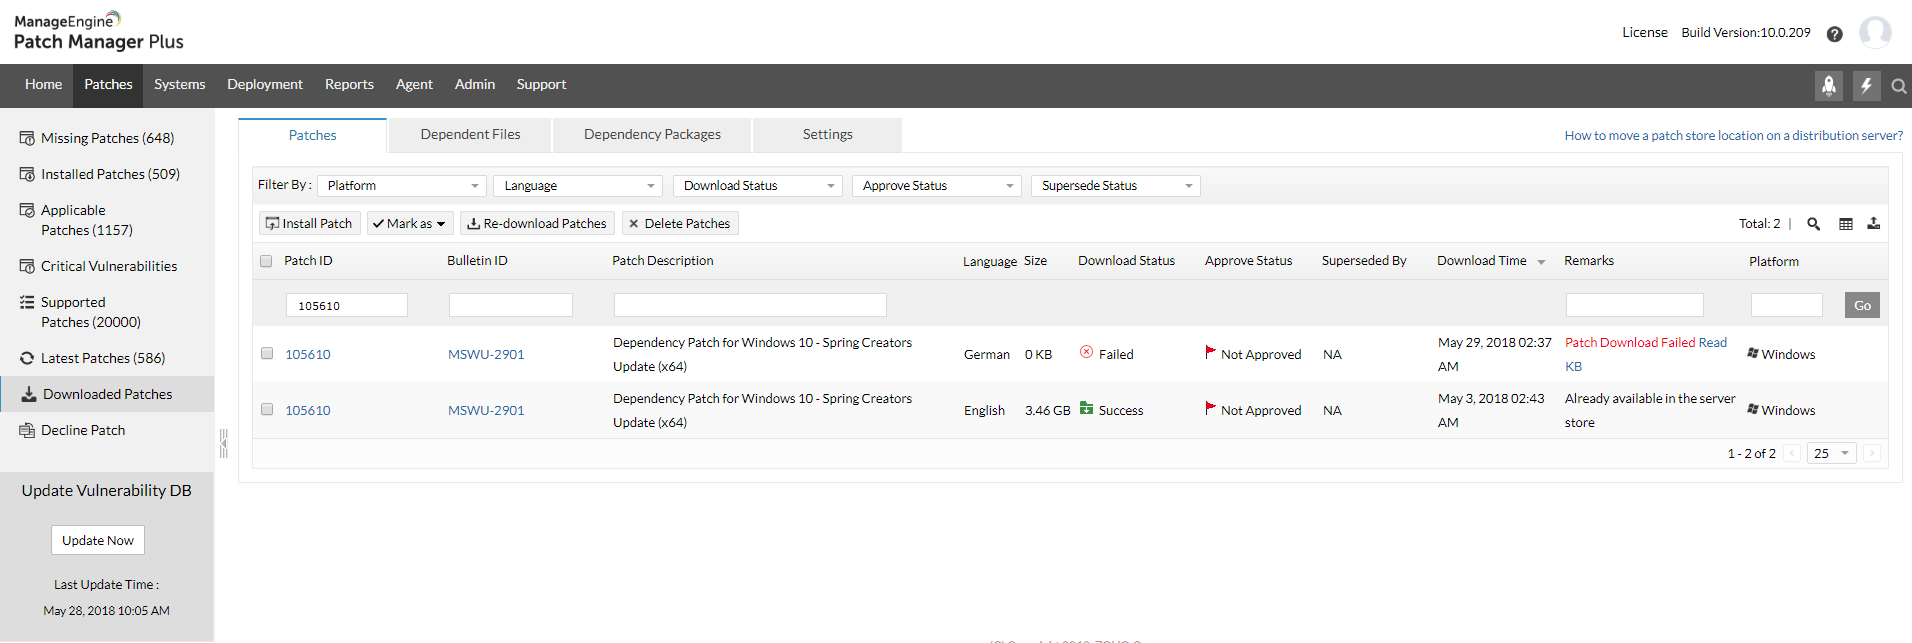This screenshot has height=643, width=1912.
Task: Open the help question mark icon
Action: 1834,34
